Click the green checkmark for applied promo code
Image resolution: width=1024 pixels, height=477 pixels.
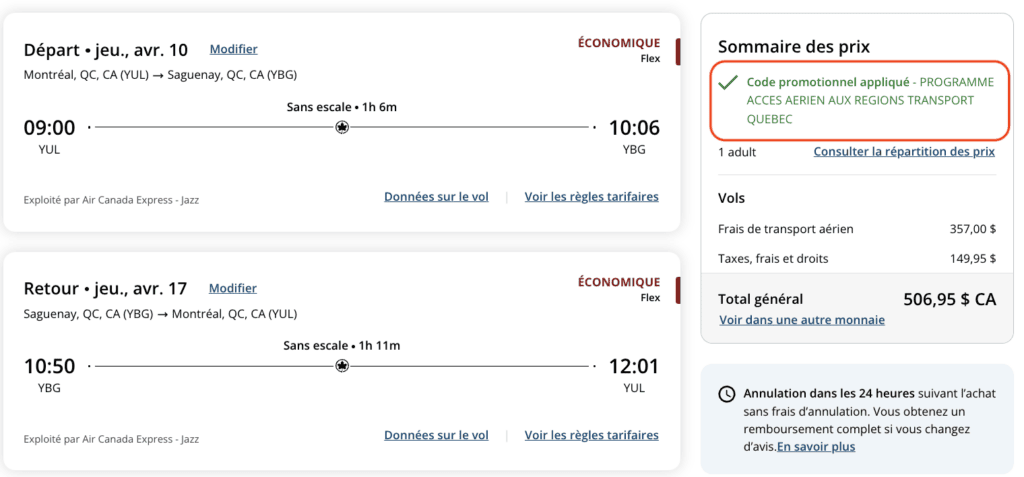(x=729, y=82)
